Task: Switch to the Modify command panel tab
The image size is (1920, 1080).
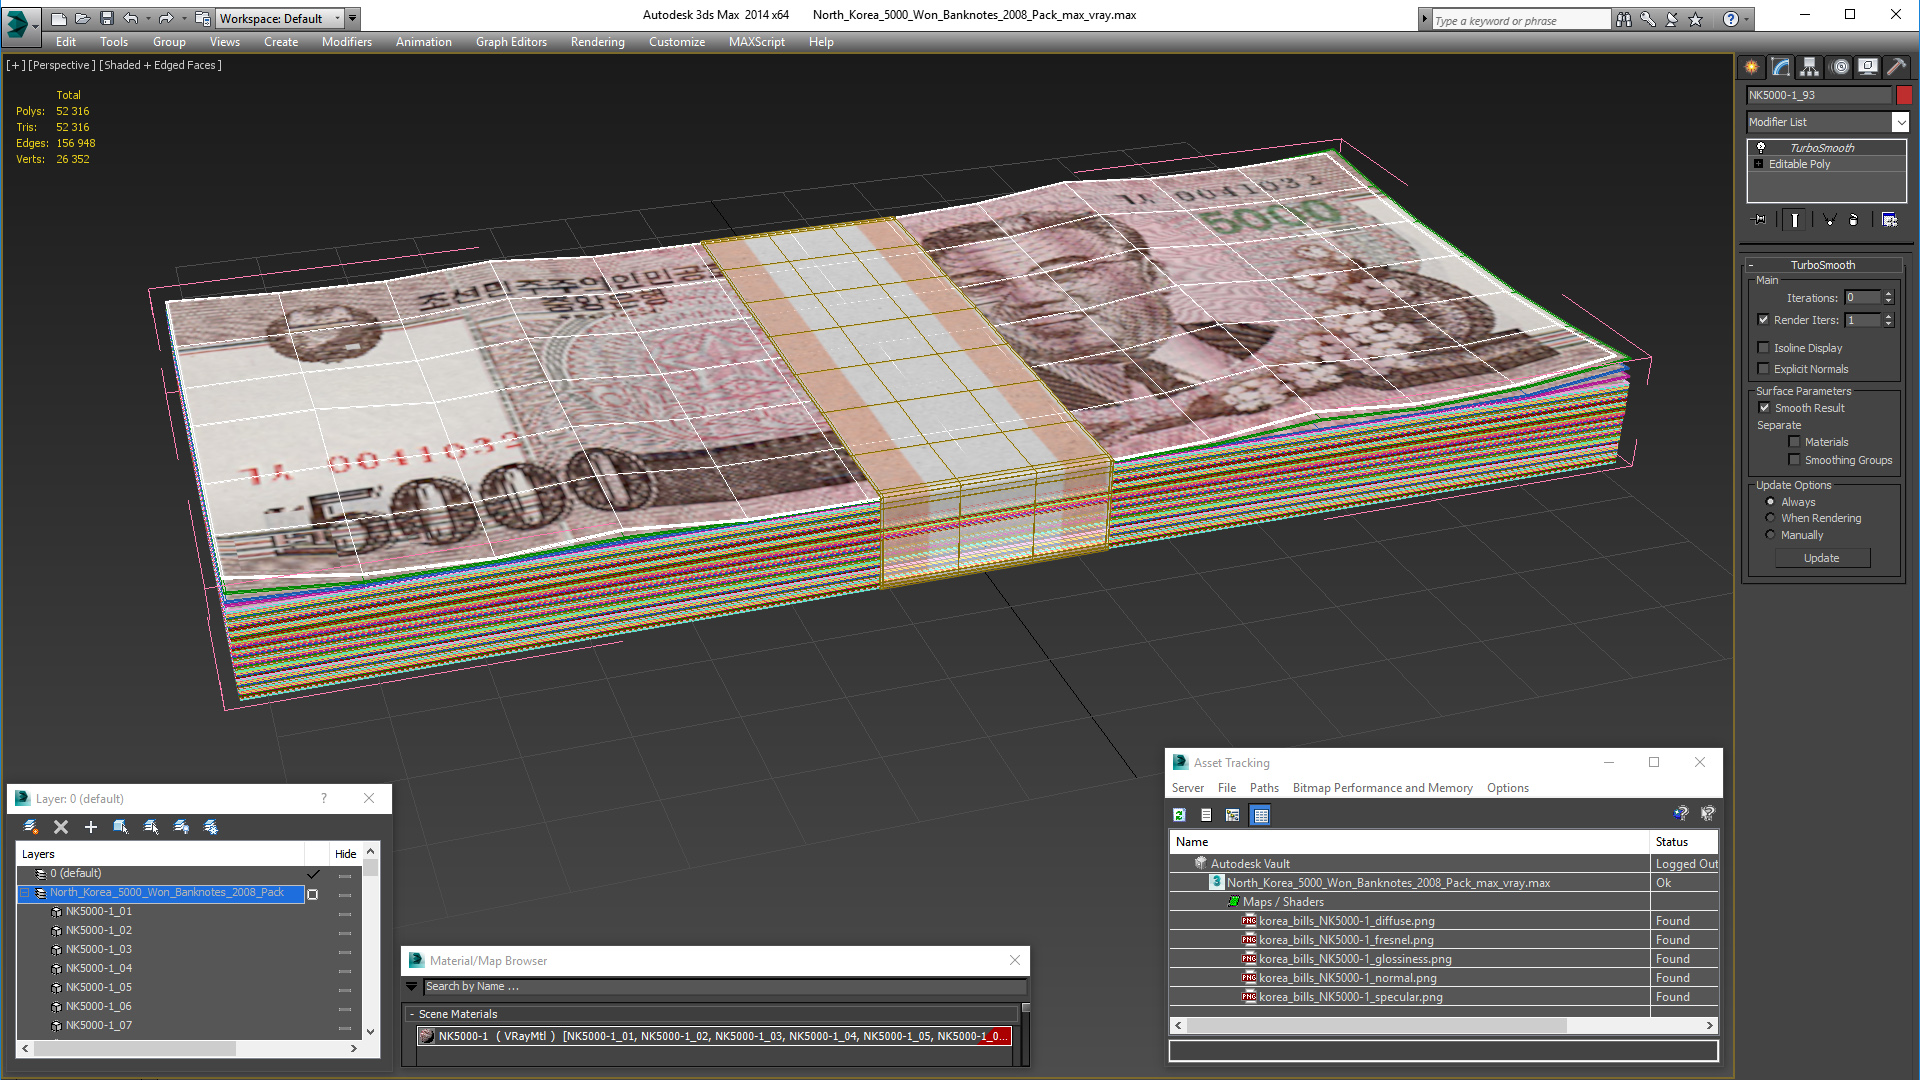Action: pyautogui.click(x=1781, y=67)
